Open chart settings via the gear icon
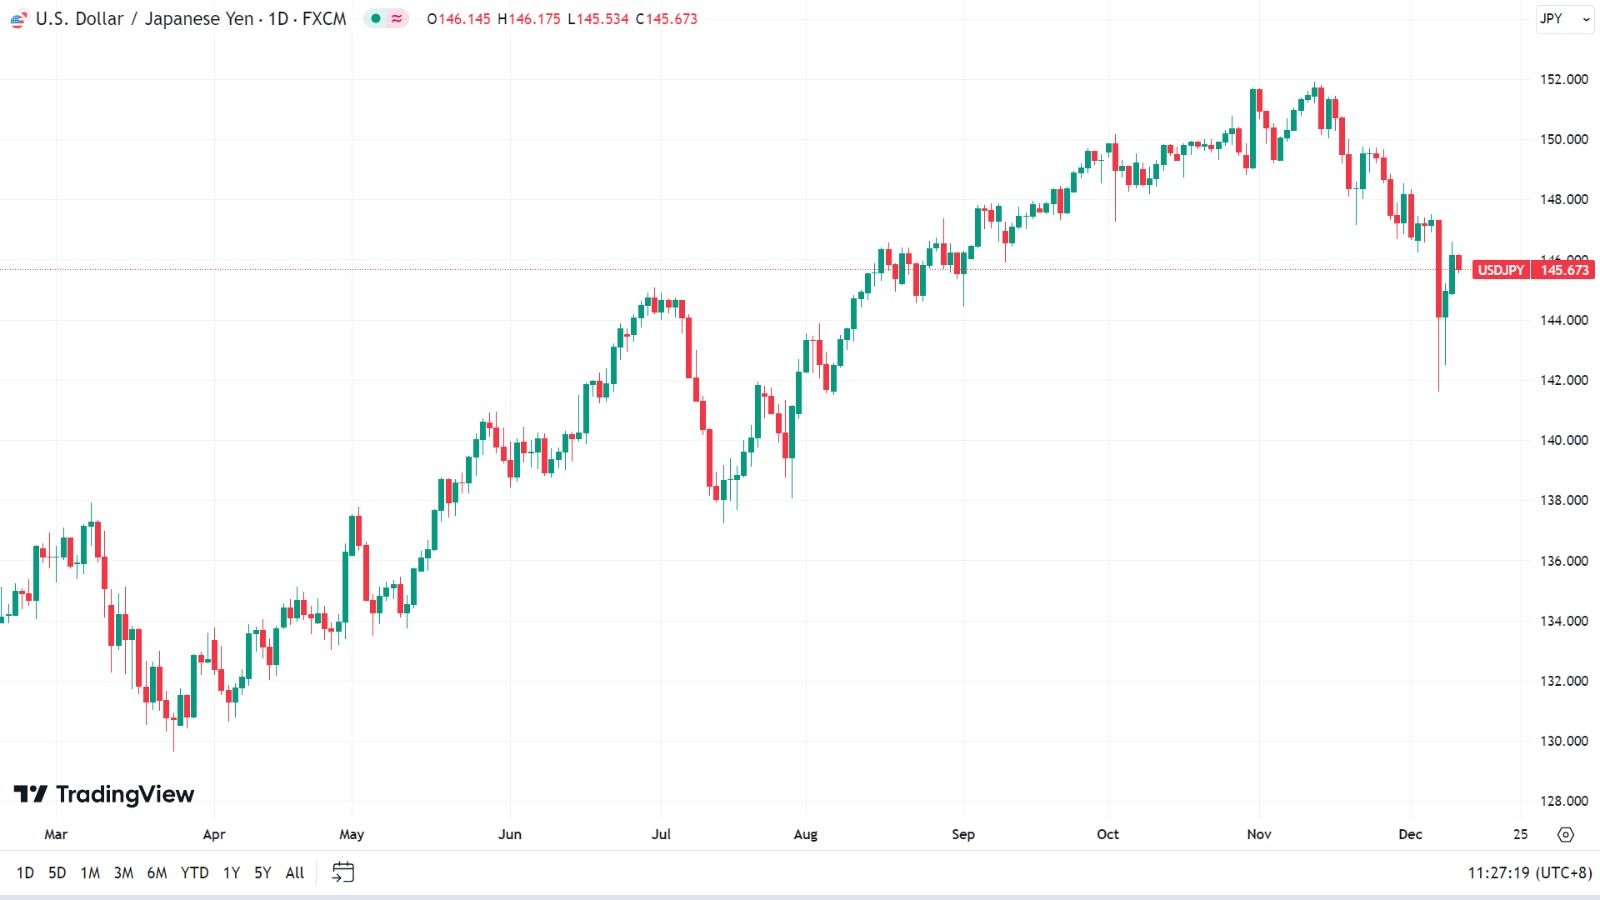1600x900 pixels. [x=1566, y=834]
